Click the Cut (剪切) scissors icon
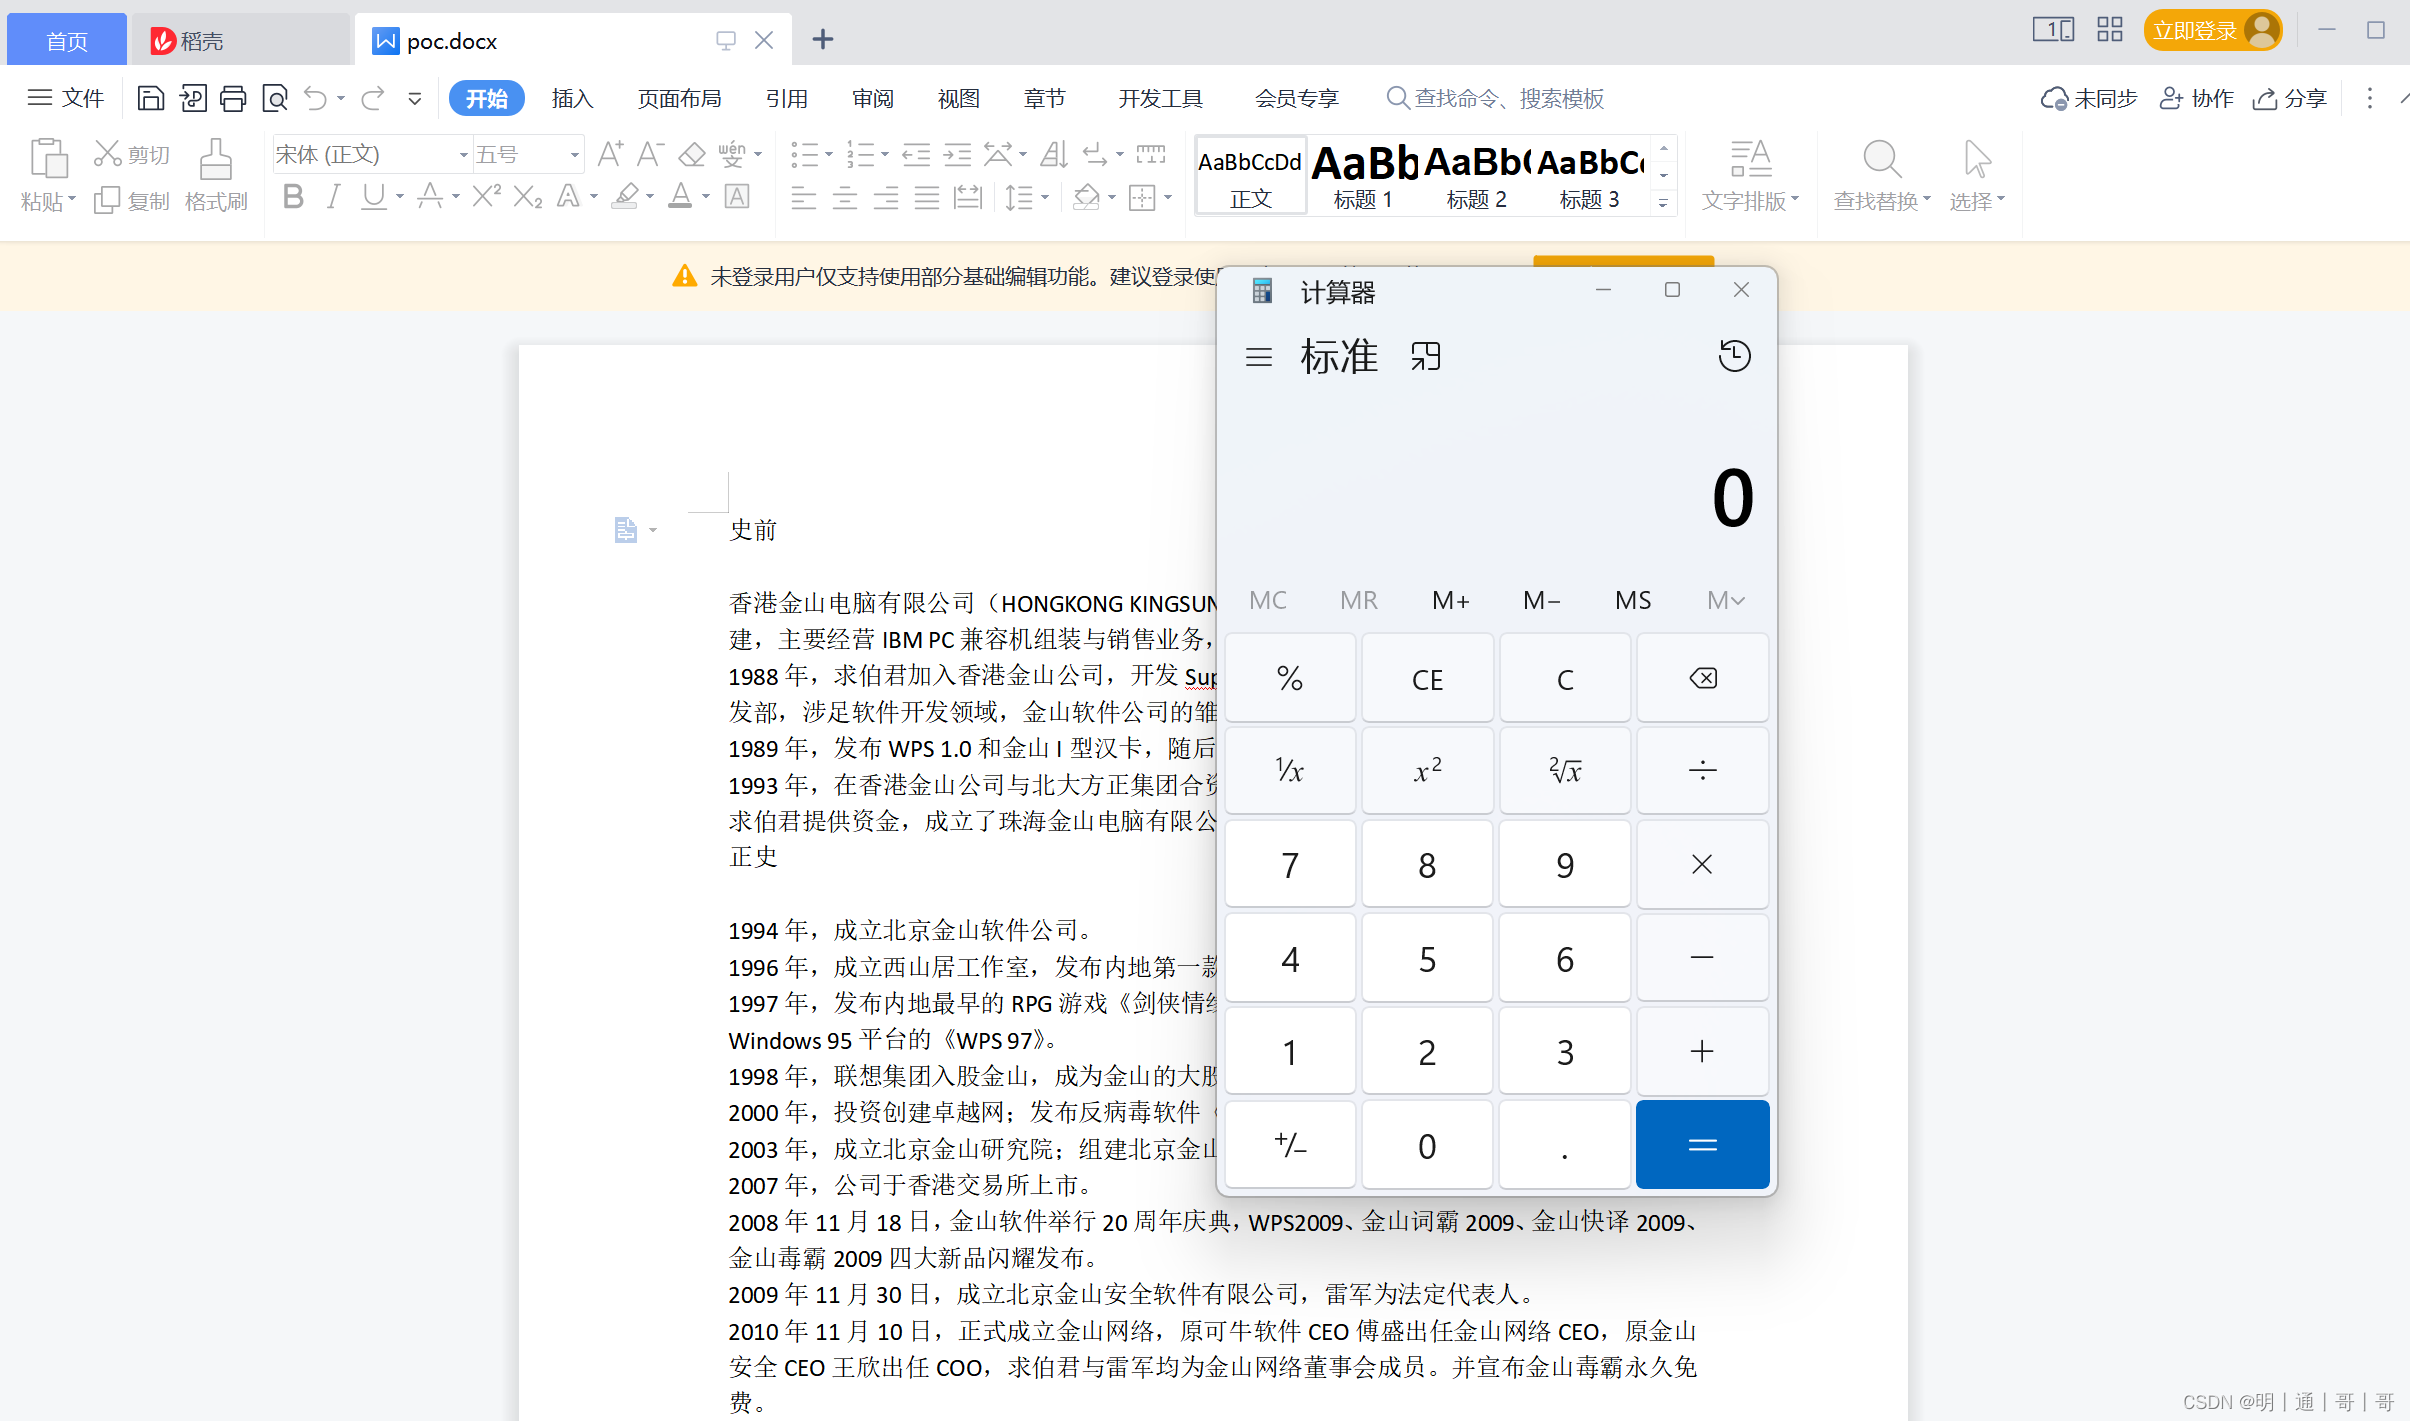Screen dimensions: 2410x1421 (x=107, y=153)
